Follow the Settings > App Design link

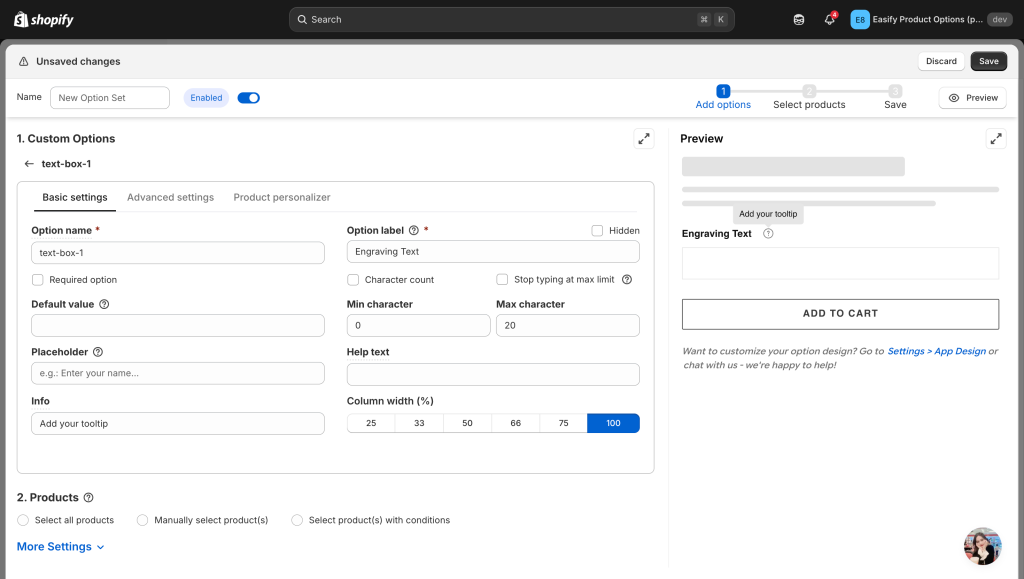[936, 351]
